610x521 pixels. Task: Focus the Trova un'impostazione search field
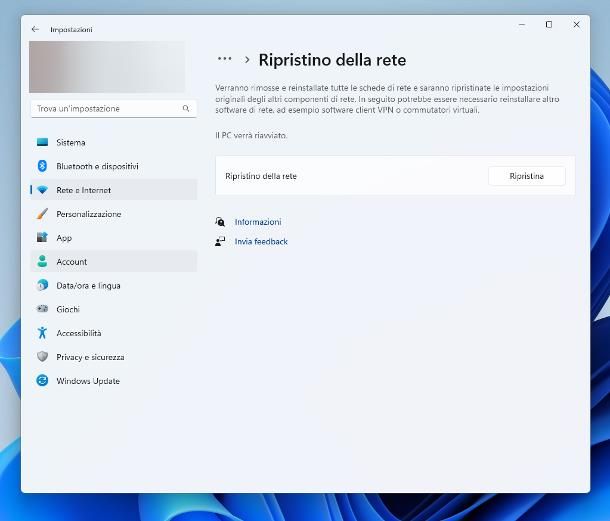point(114,109)
